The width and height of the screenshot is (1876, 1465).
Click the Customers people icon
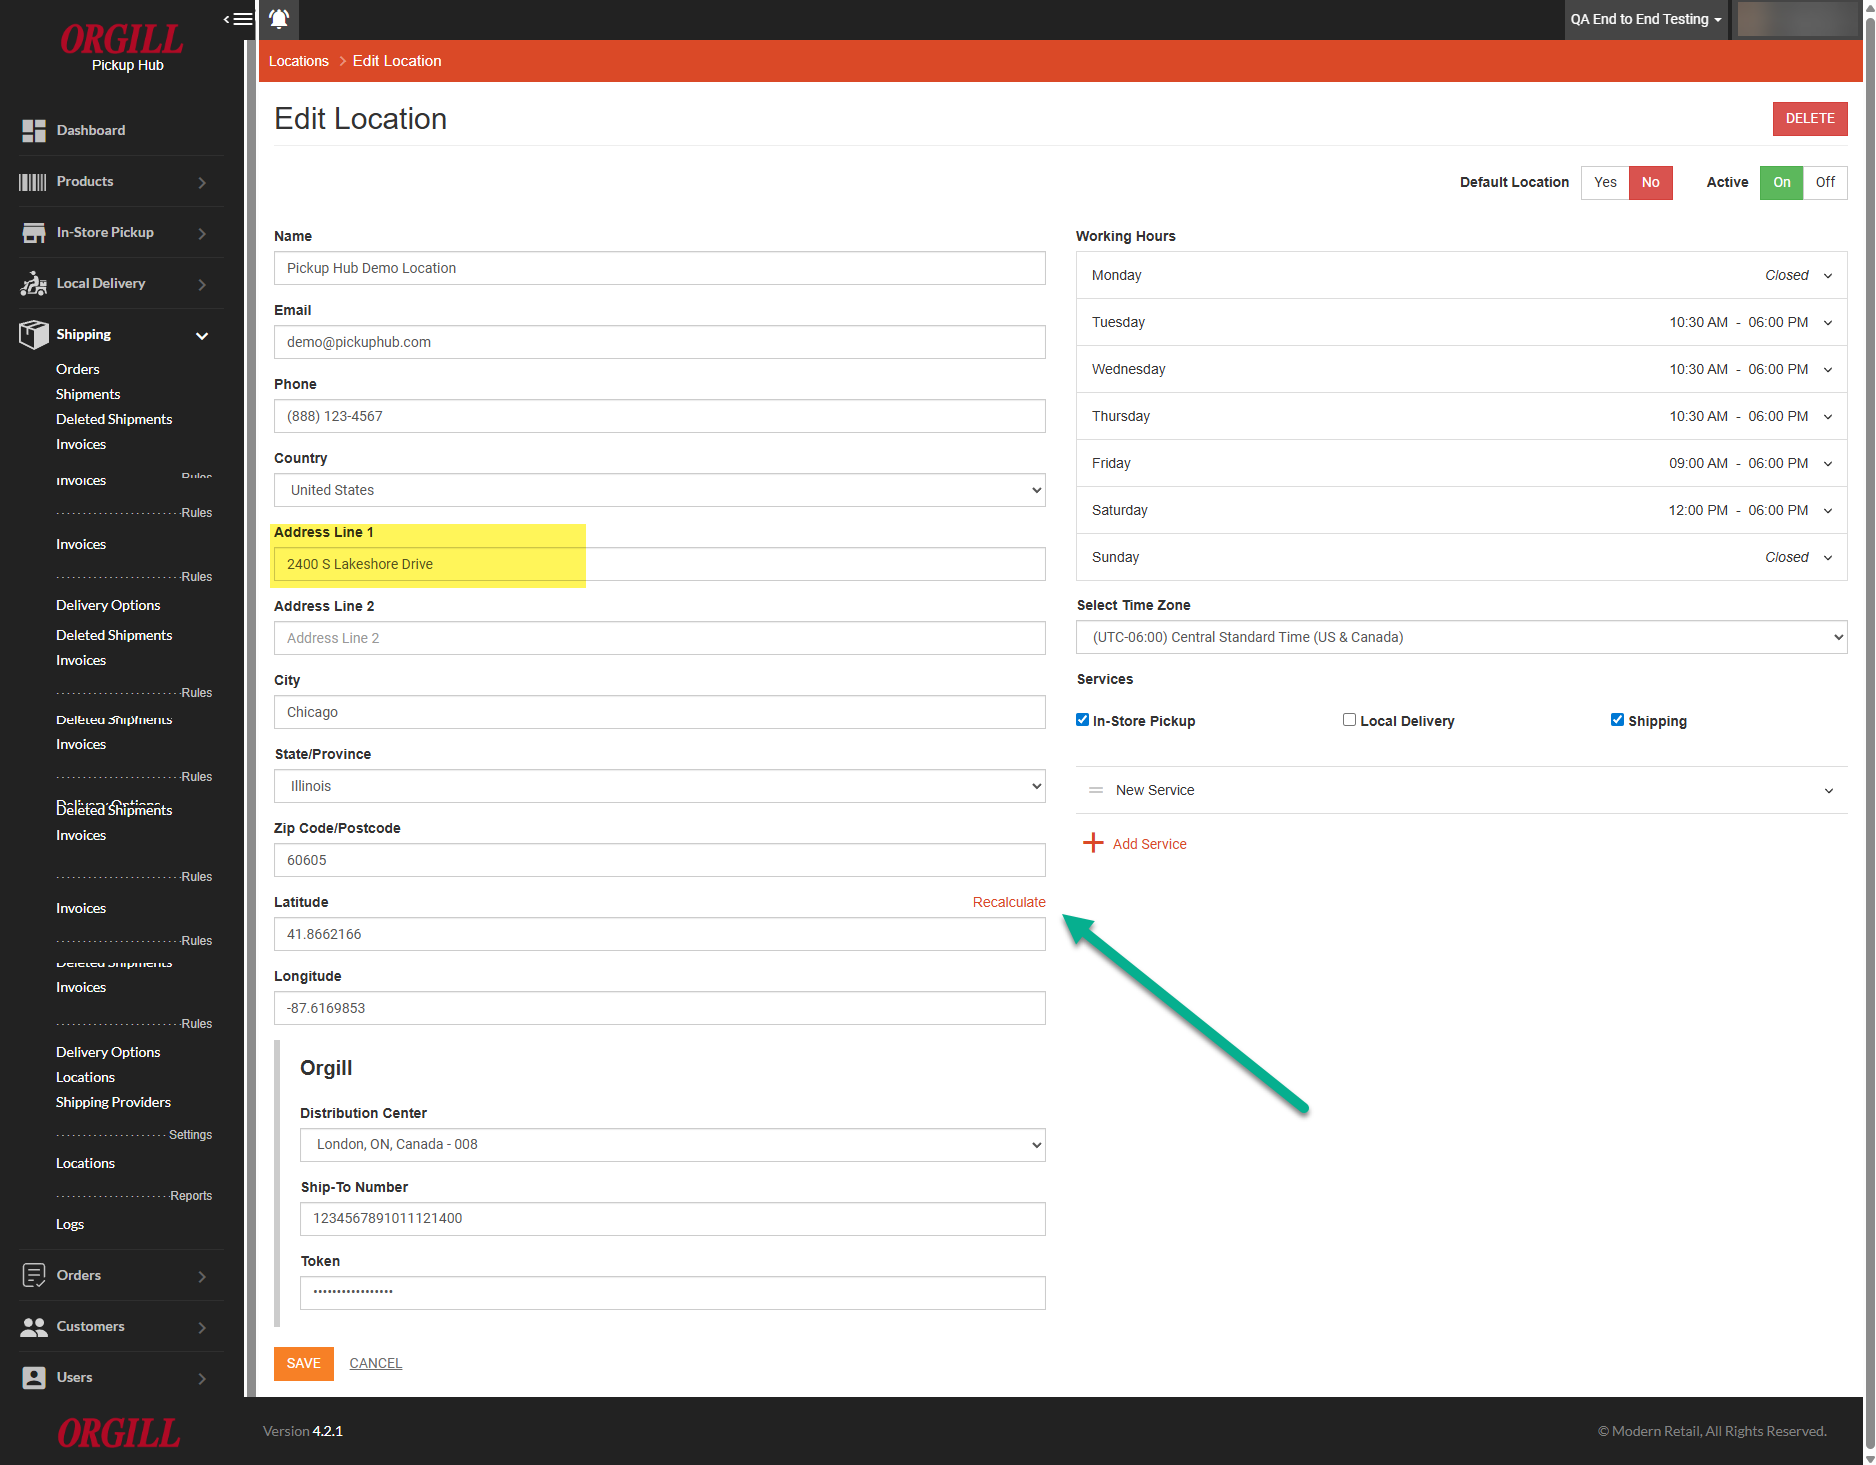[x=34, y=1327]
